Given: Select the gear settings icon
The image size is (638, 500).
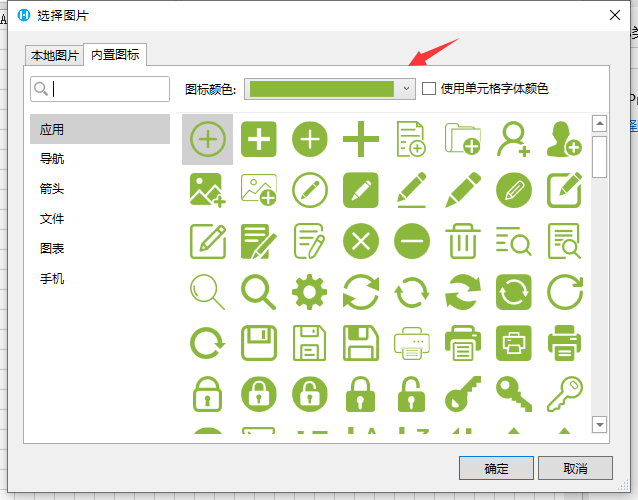Looking at the screenshot, I should point(310,292).
